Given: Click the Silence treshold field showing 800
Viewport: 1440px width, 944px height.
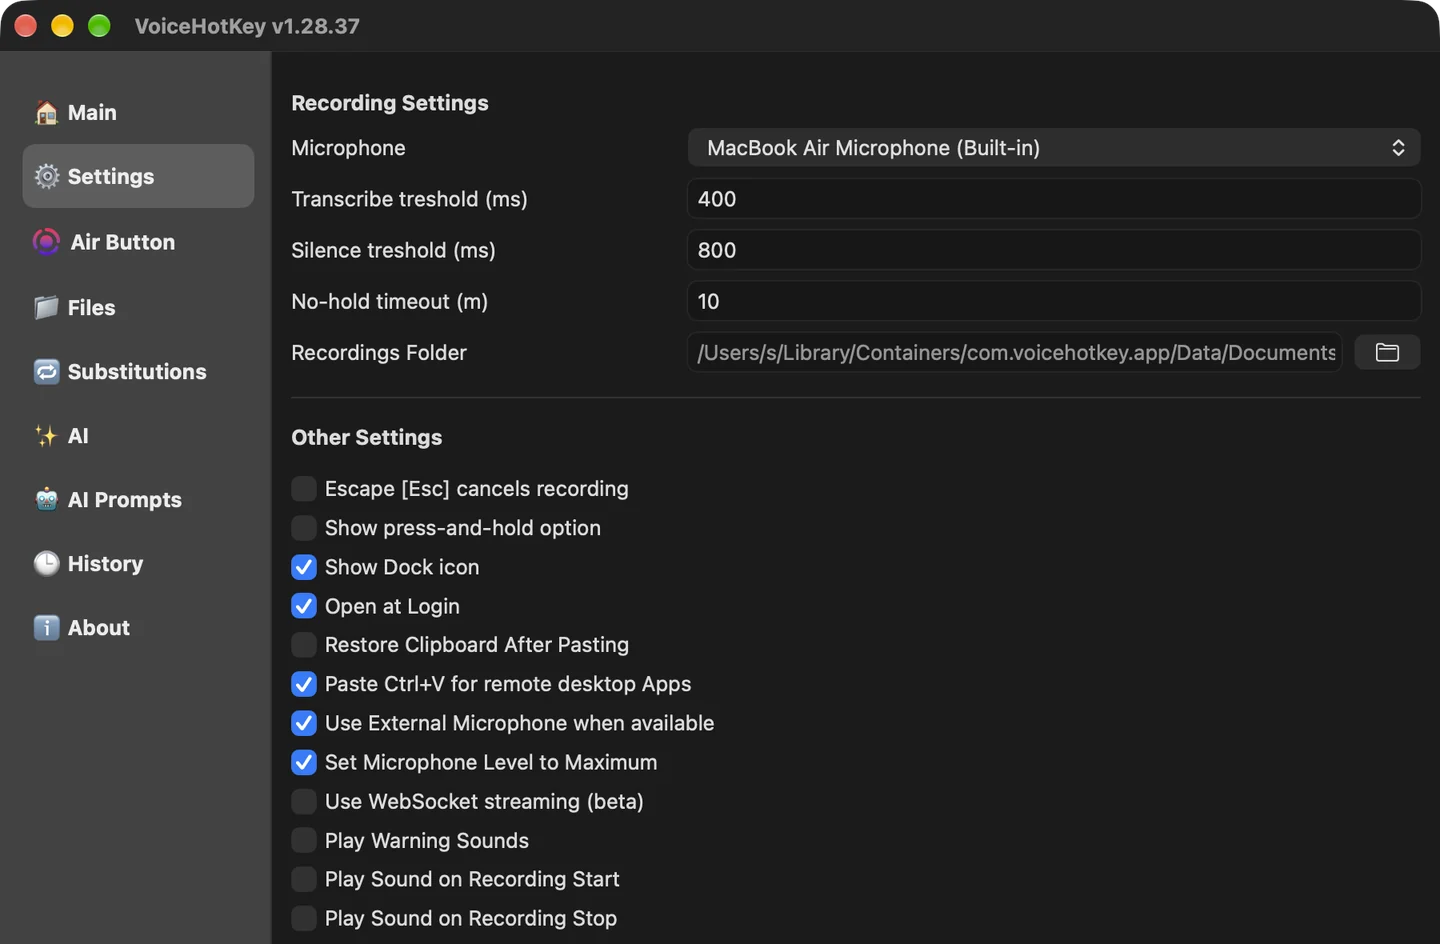Looking at the screenshot, I should (1054, 250).
